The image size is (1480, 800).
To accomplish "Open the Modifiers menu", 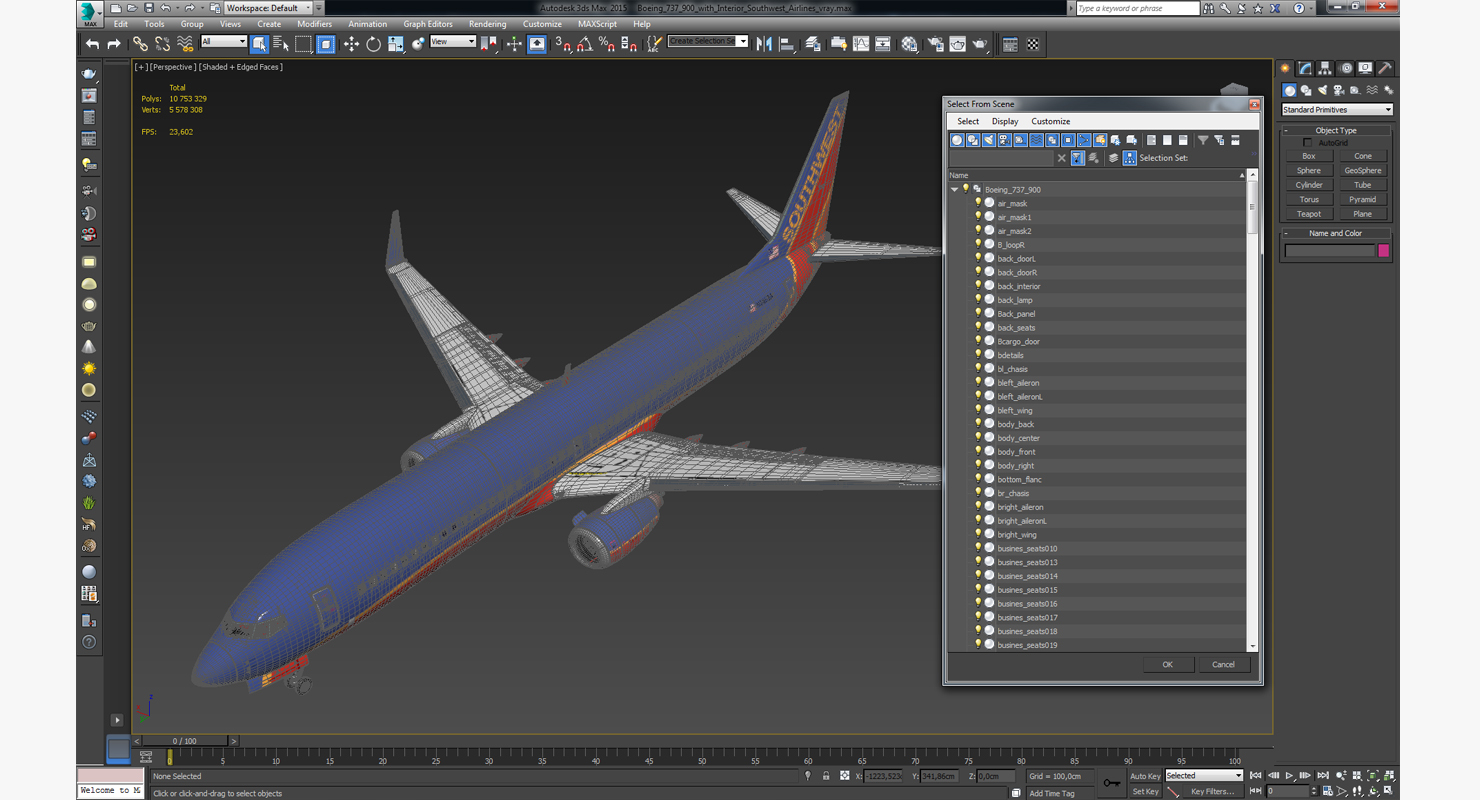I will click(x=315, y=24).
